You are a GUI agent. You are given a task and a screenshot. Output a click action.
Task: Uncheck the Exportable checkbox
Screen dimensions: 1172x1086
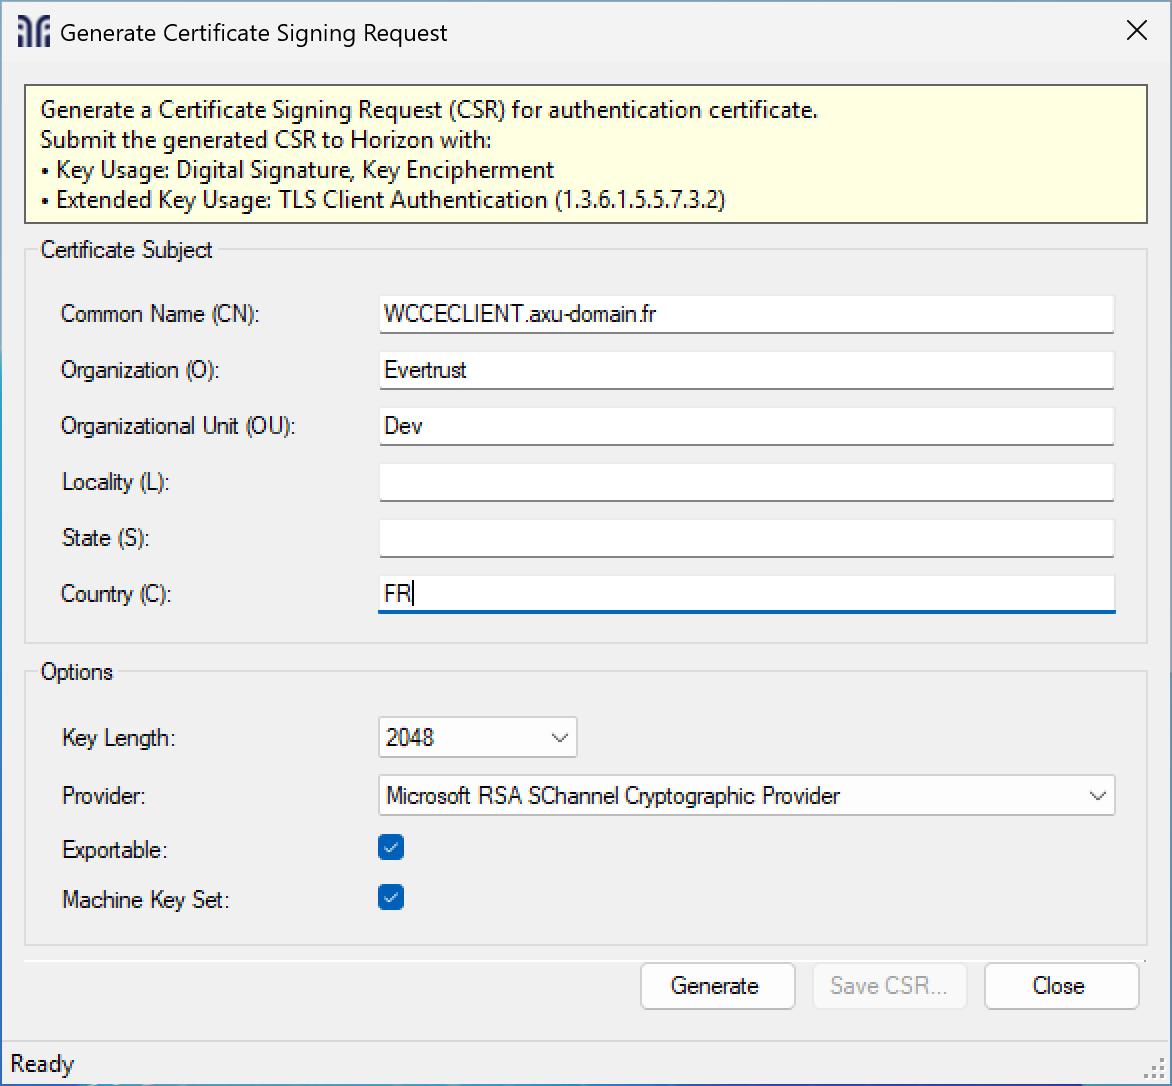[391, 848]
